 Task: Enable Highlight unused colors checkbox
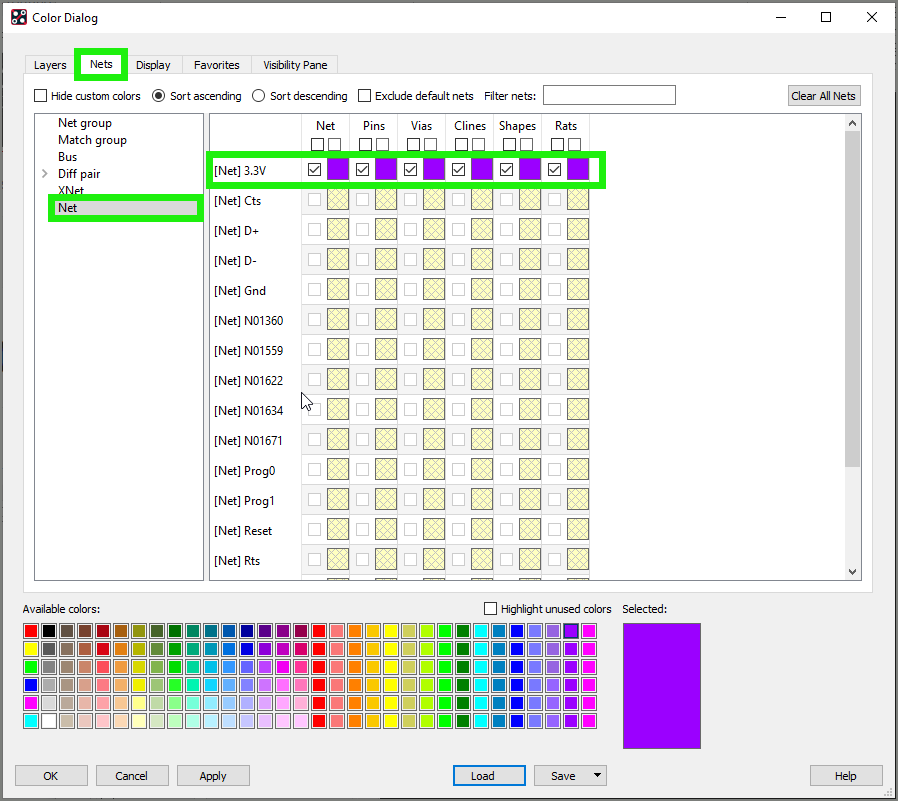click(490, 609)
